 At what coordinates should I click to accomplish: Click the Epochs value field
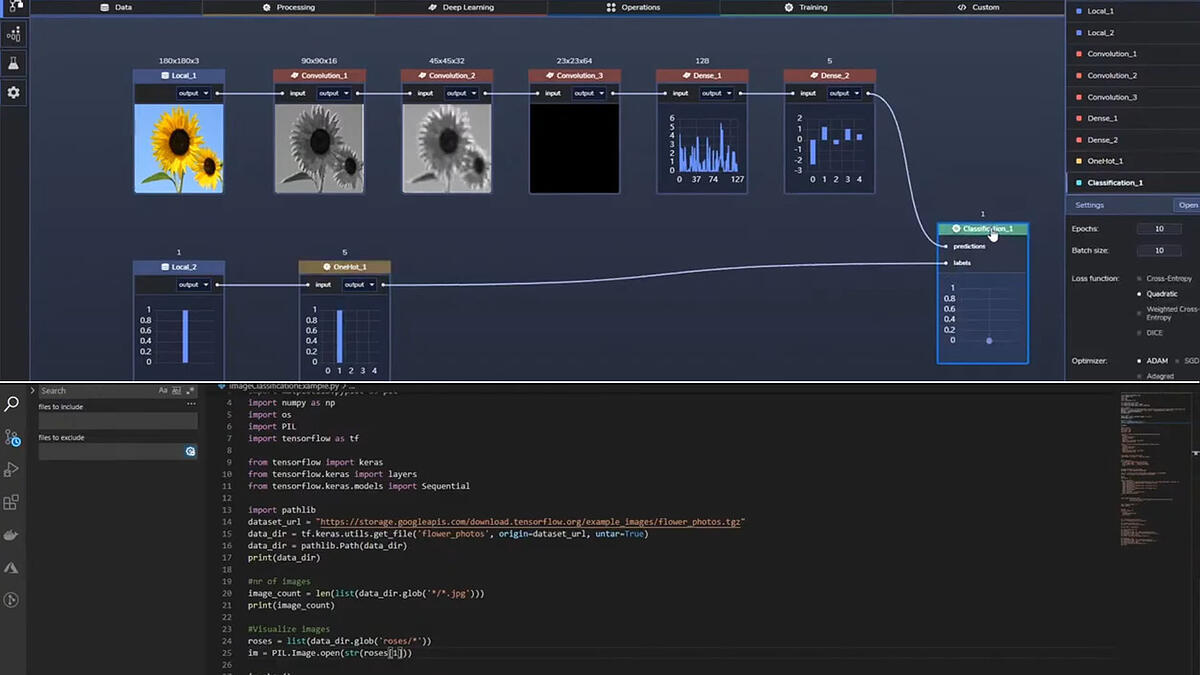[x=1159, y=229]
